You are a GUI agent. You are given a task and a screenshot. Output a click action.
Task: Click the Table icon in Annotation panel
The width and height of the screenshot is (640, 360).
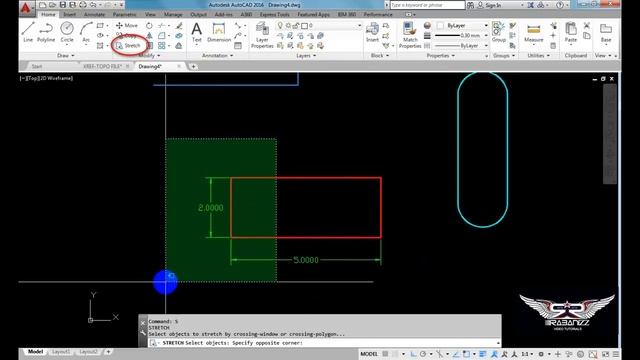(238, 46)
